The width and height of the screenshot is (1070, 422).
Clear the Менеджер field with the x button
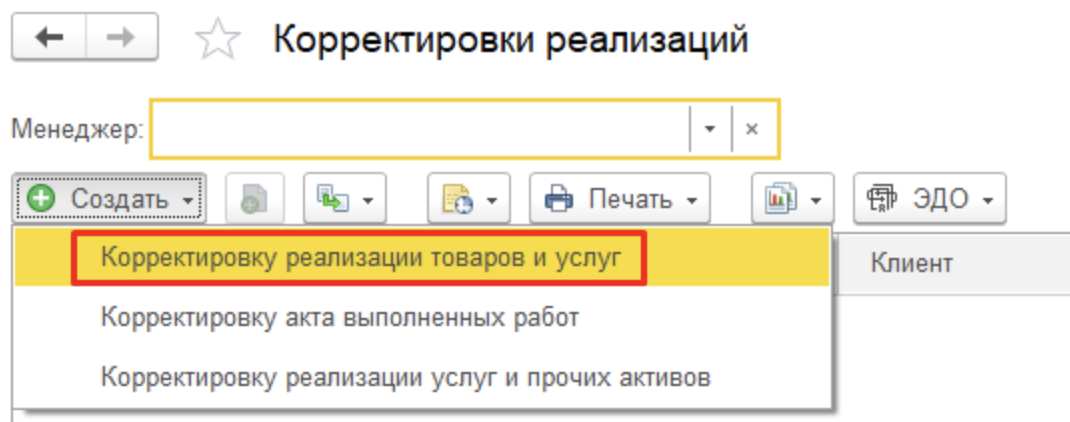click(x=753, y=129)
